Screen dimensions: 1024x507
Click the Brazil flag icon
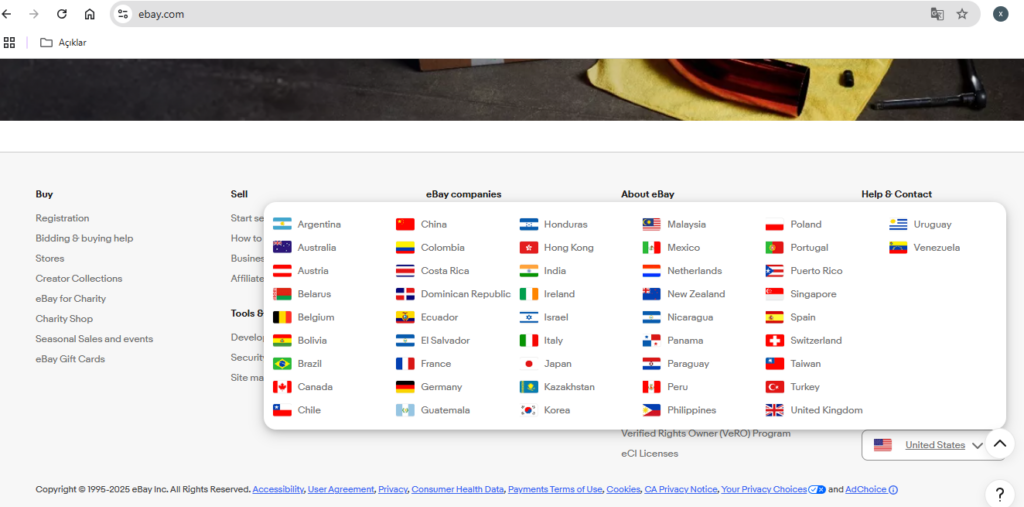pos(282,364)
